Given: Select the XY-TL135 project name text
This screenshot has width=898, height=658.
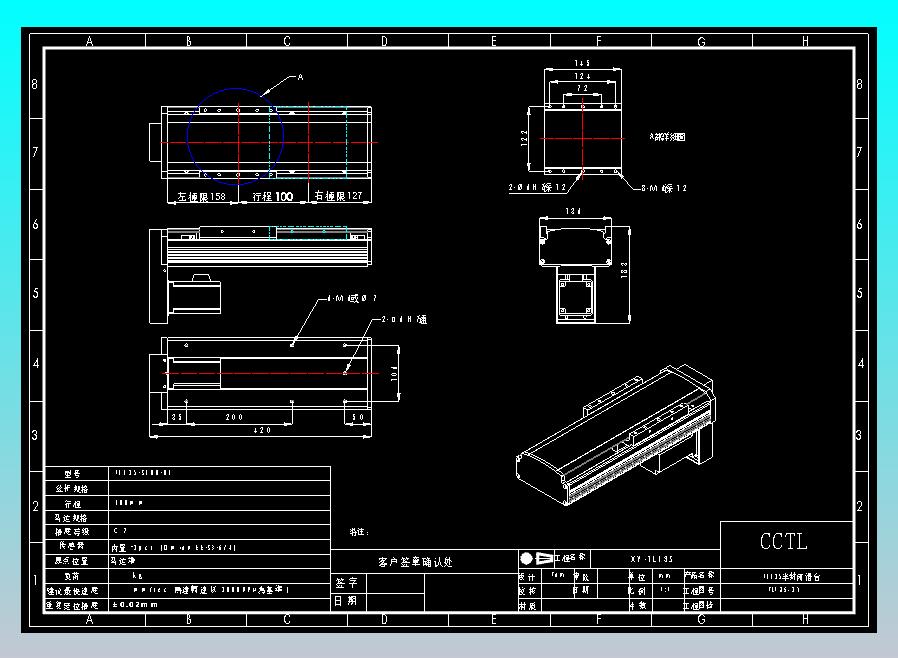Looking at the screenshot, I should [x=652, y=559].
